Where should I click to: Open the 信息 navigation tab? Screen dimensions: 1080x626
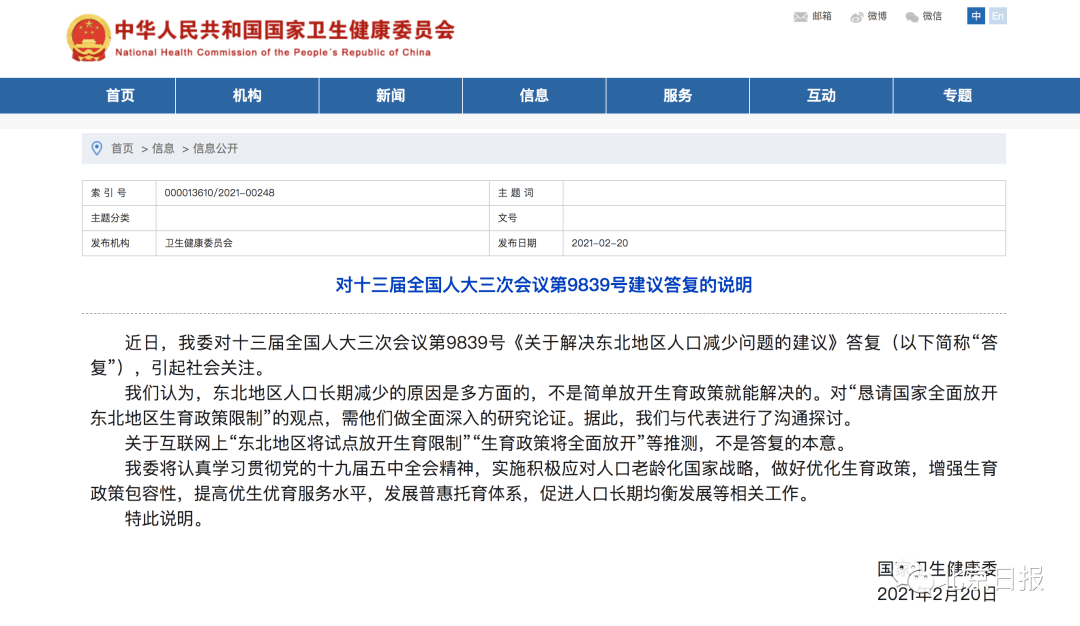pos(534,96)
